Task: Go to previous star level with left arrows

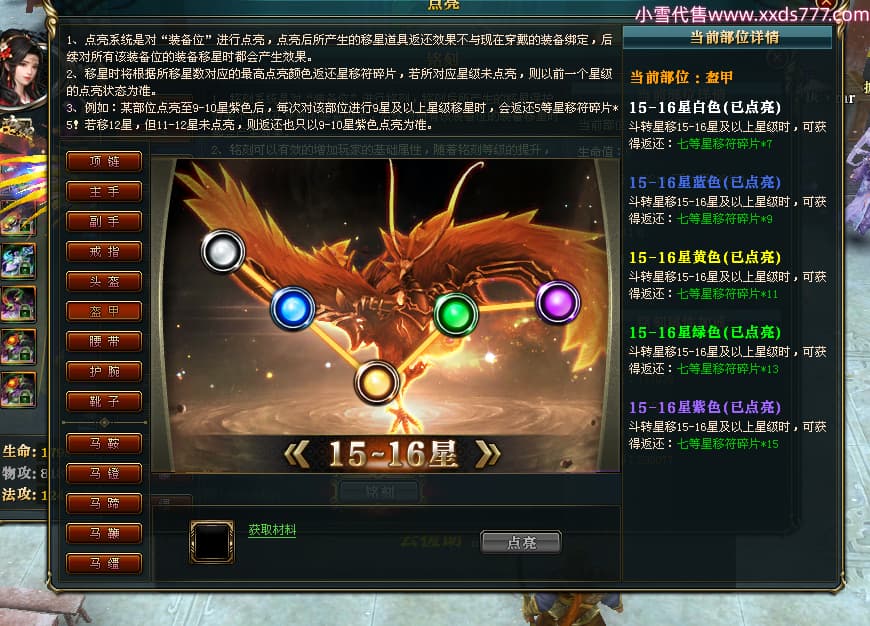Action: pyautogui.click(x=296, y=454)
